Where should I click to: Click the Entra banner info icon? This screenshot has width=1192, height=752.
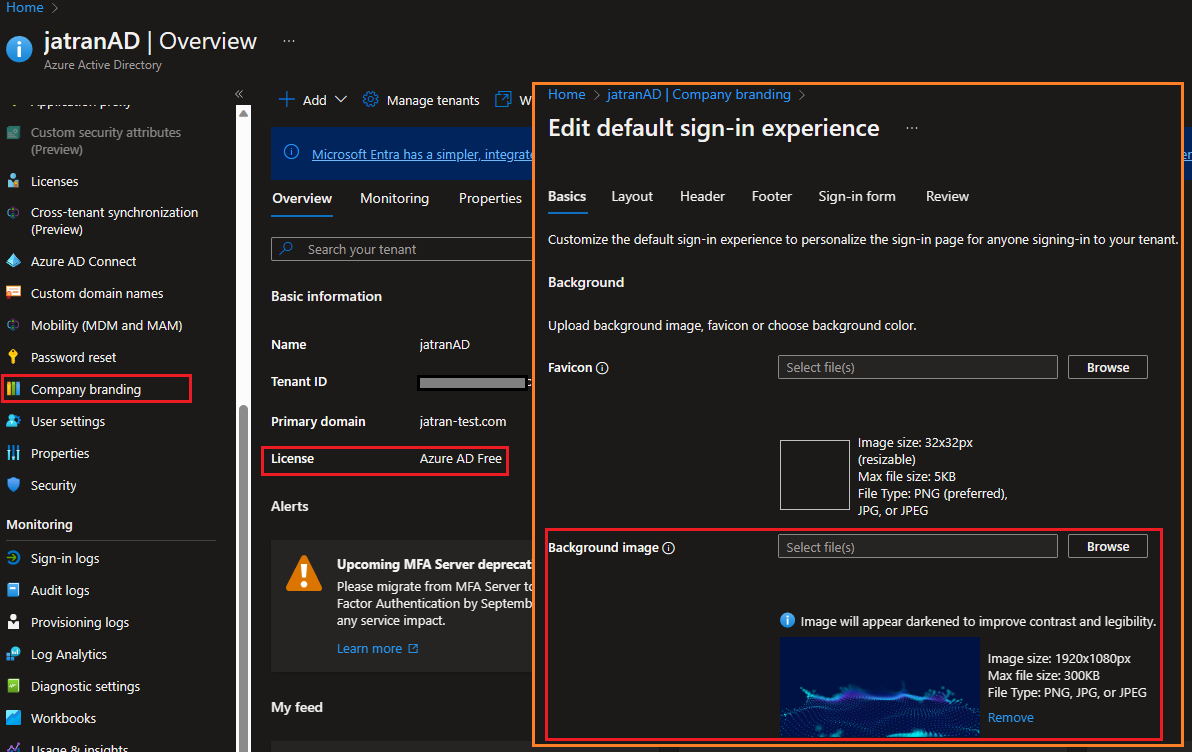tap(291, 152)
